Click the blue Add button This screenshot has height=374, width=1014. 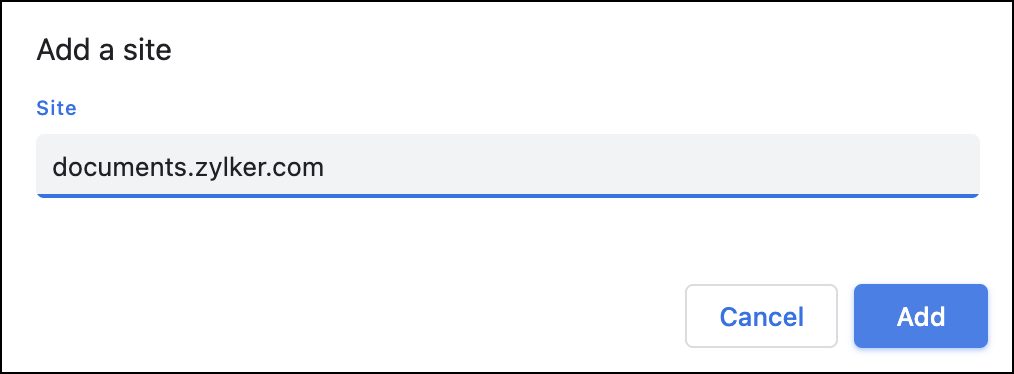coord(920,316)
